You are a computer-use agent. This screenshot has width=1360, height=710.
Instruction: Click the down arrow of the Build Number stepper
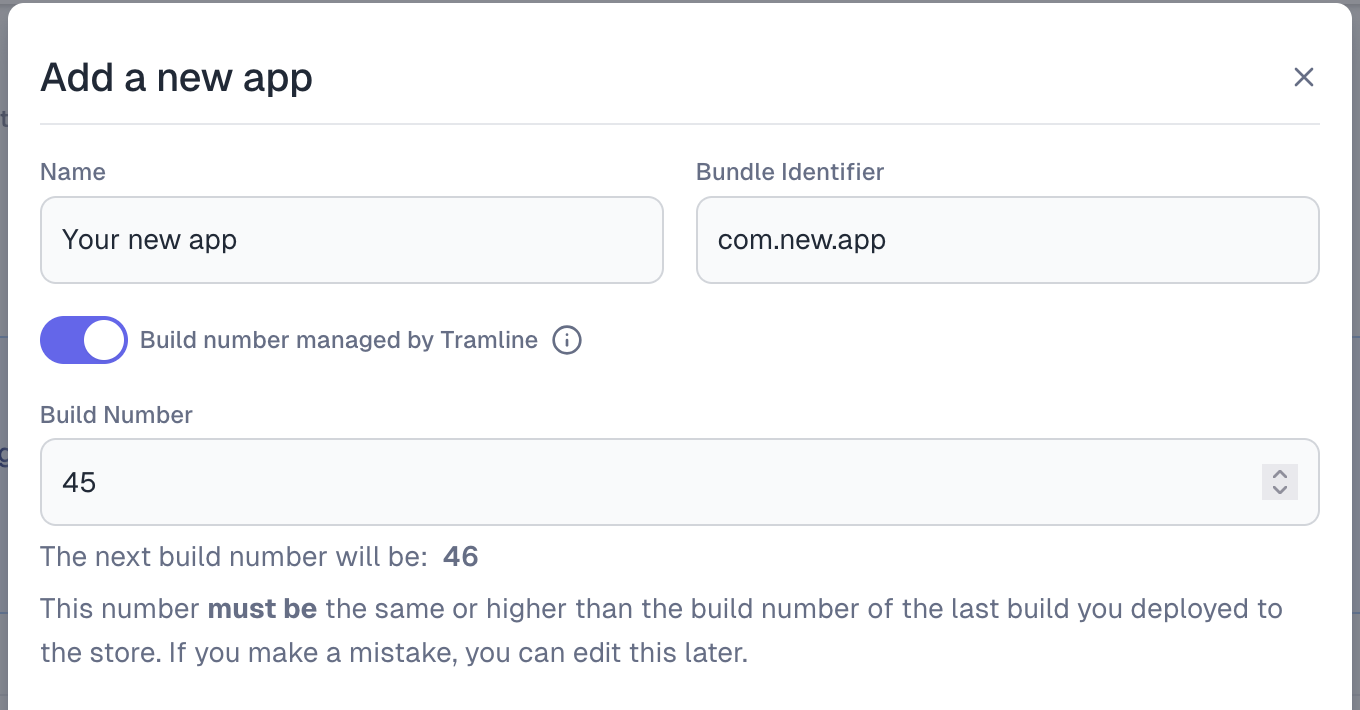pyautogui.click(x=1279, y=489)
